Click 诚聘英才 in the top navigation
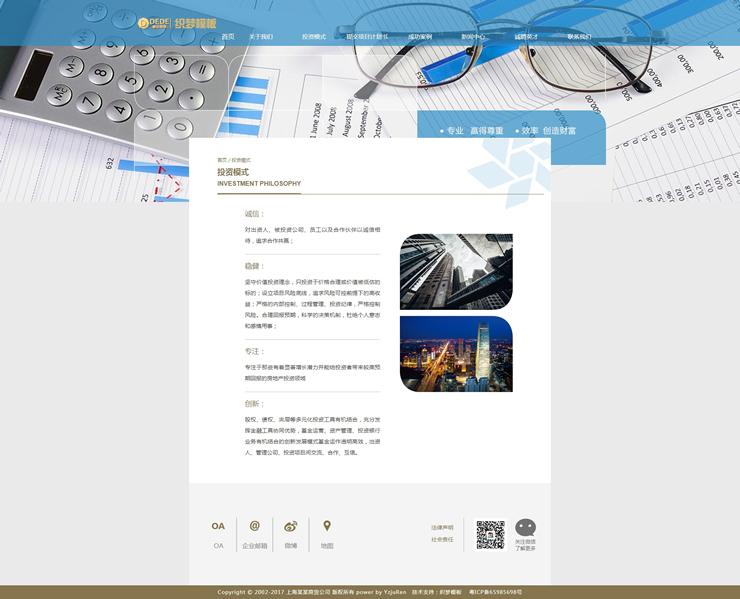740x599 pixels. (526, 37)
